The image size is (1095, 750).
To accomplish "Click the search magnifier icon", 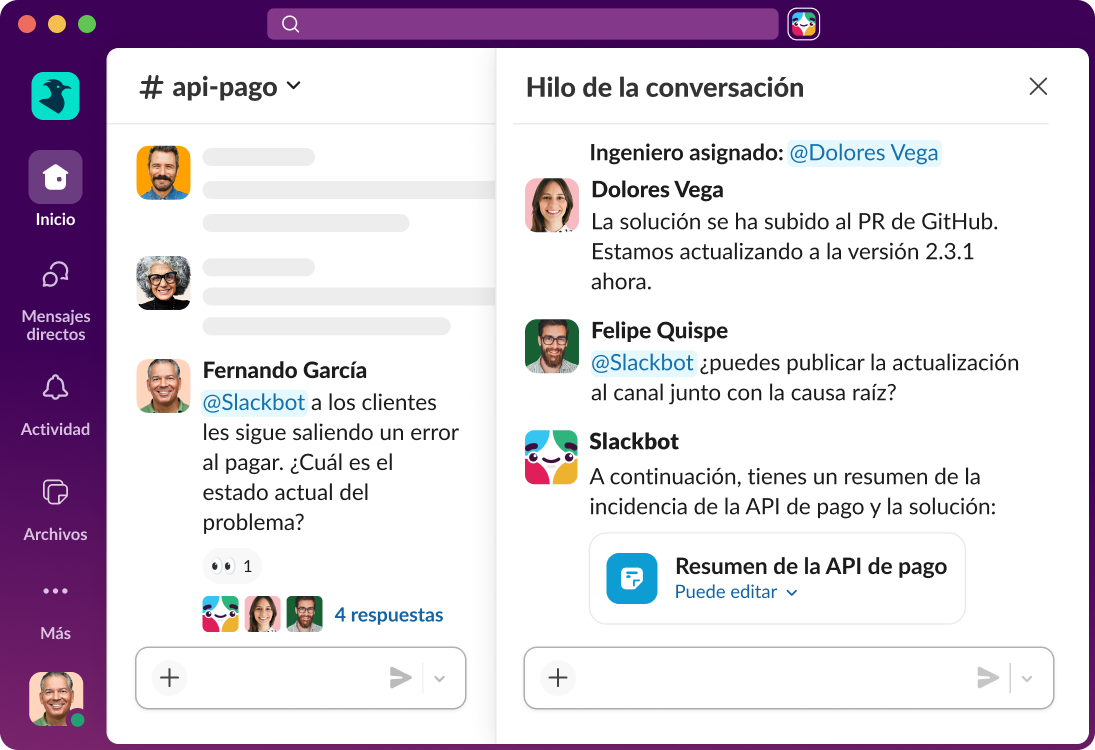I will (x=291, y=24).
